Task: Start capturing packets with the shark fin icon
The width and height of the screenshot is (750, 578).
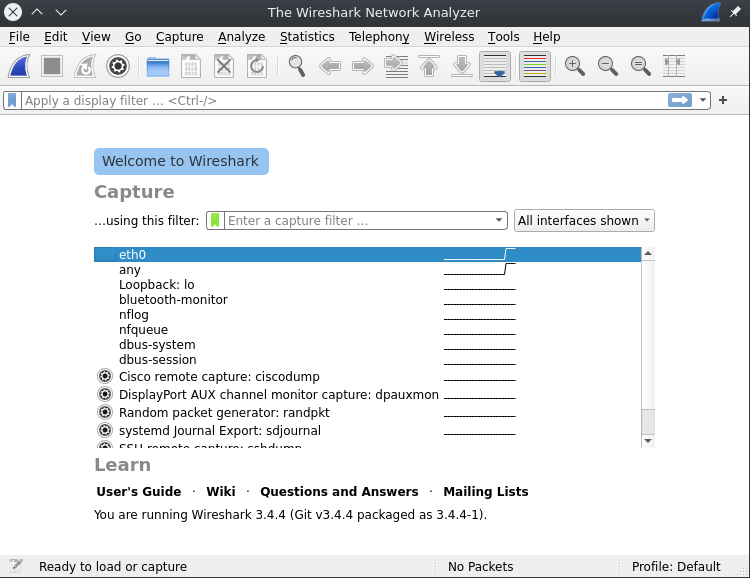Action: coord(20,66)
